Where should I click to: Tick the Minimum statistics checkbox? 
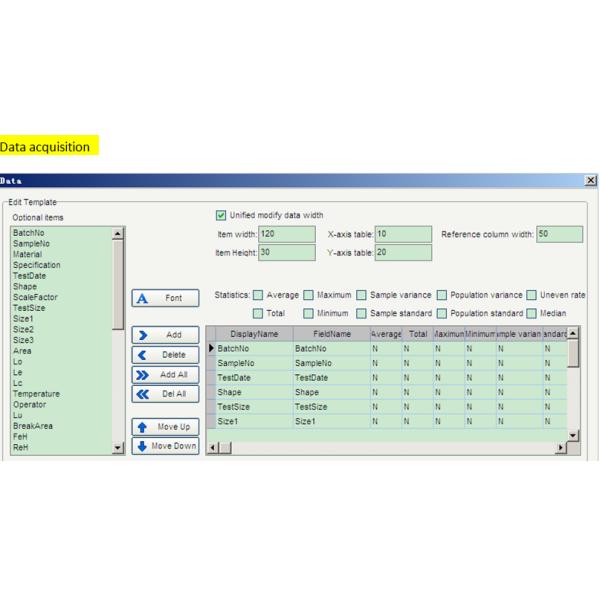click(309, 313)
